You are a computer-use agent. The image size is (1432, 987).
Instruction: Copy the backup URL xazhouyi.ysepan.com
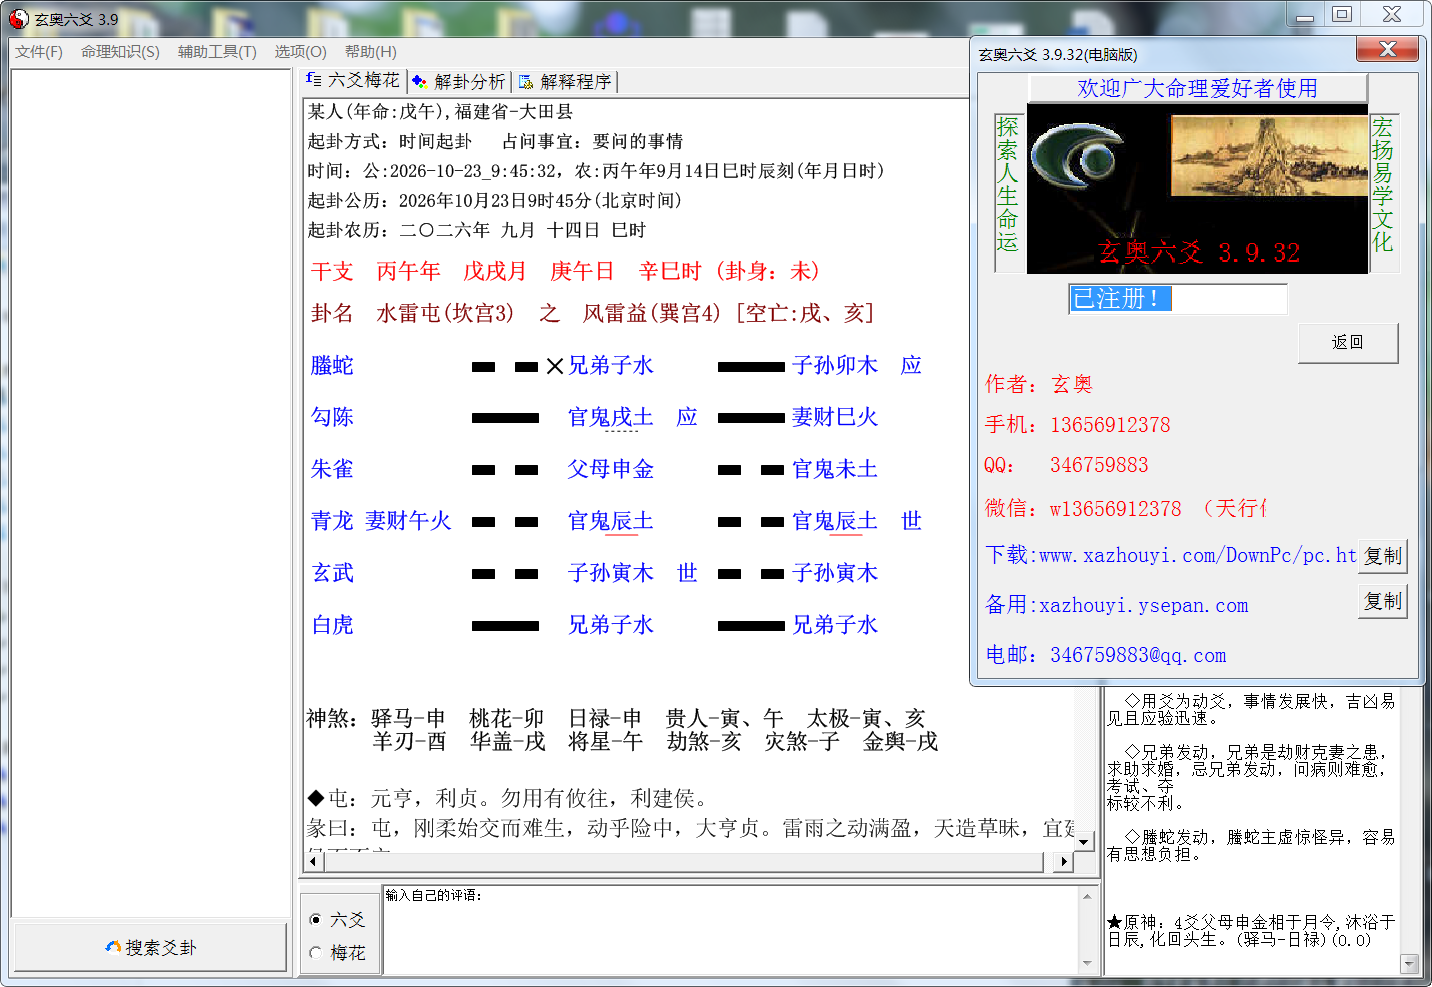(x=1382, y=601)
